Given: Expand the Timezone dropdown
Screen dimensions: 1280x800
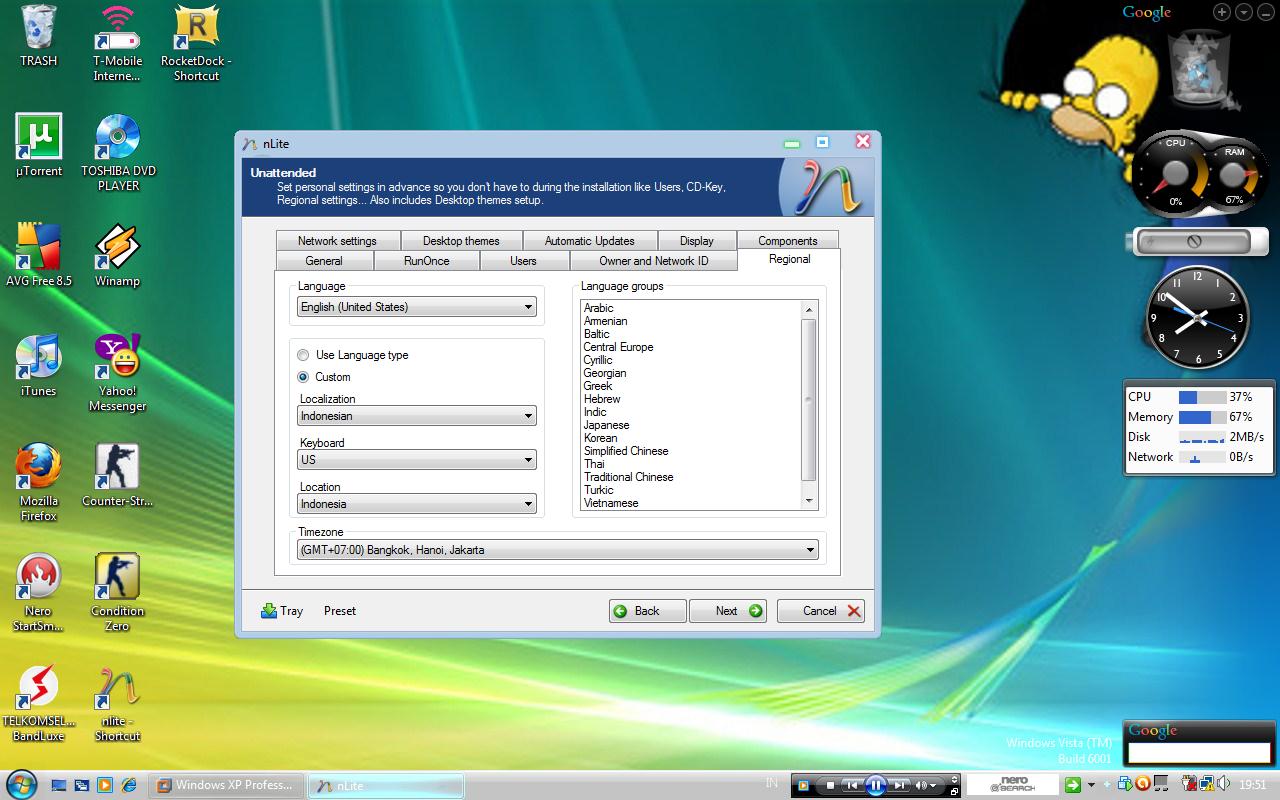Looking at the screenshot, I should click(557, 550).
